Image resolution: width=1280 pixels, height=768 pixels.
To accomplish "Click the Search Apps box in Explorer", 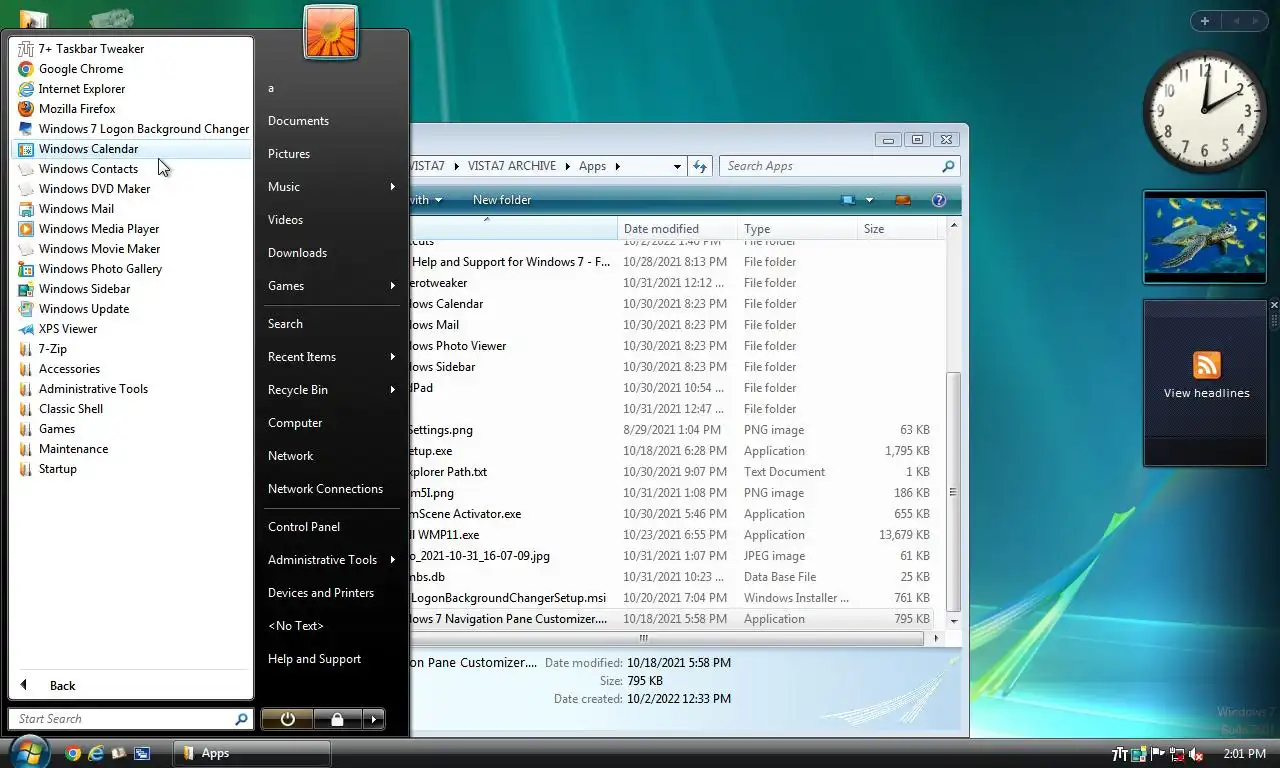I will tap(839, 166).
